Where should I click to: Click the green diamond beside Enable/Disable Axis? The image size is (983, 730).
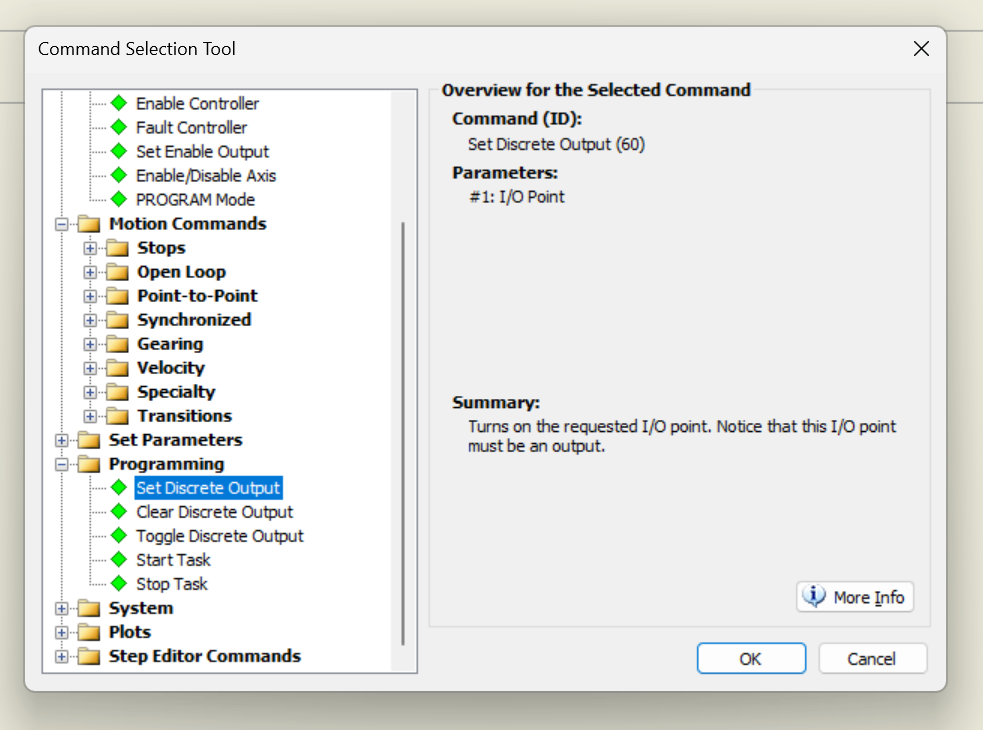[x=118, y=175]
